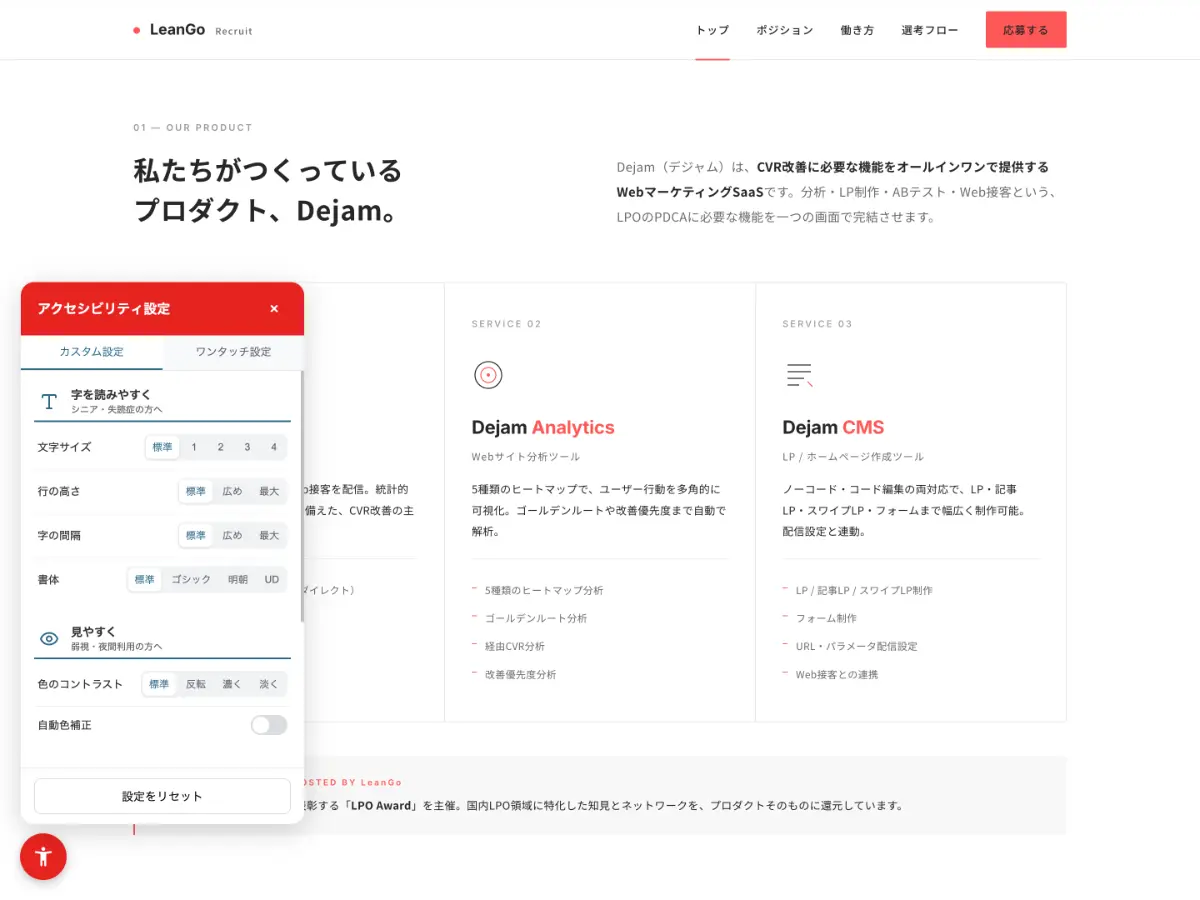Image resolution: width=1200 pixels, height=900 pixels.
Task: Set character spacing to 標準
Action: point(196,535)
